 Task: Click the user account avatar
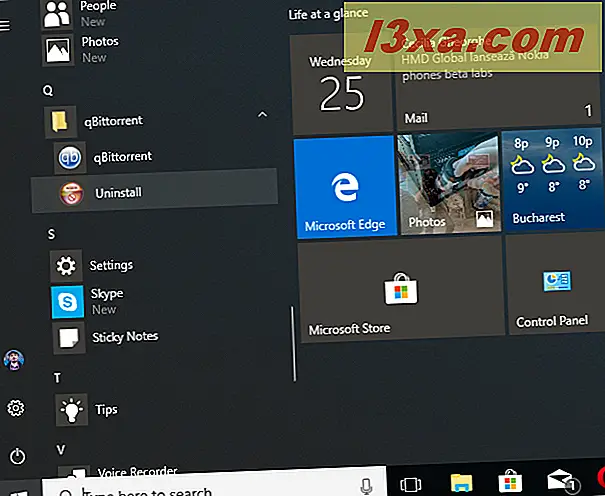(x=14, y=360)
